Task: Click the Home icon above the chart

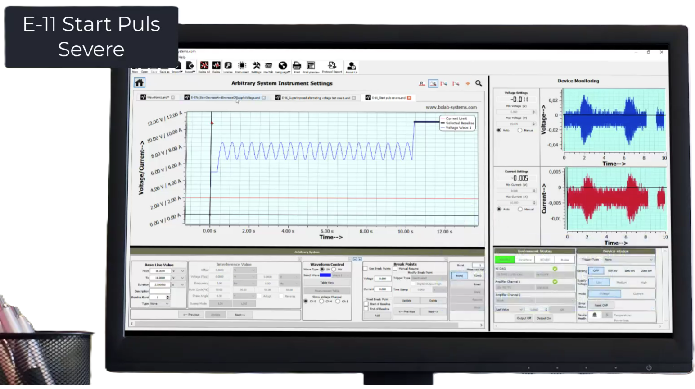Action: click(139, 83)
